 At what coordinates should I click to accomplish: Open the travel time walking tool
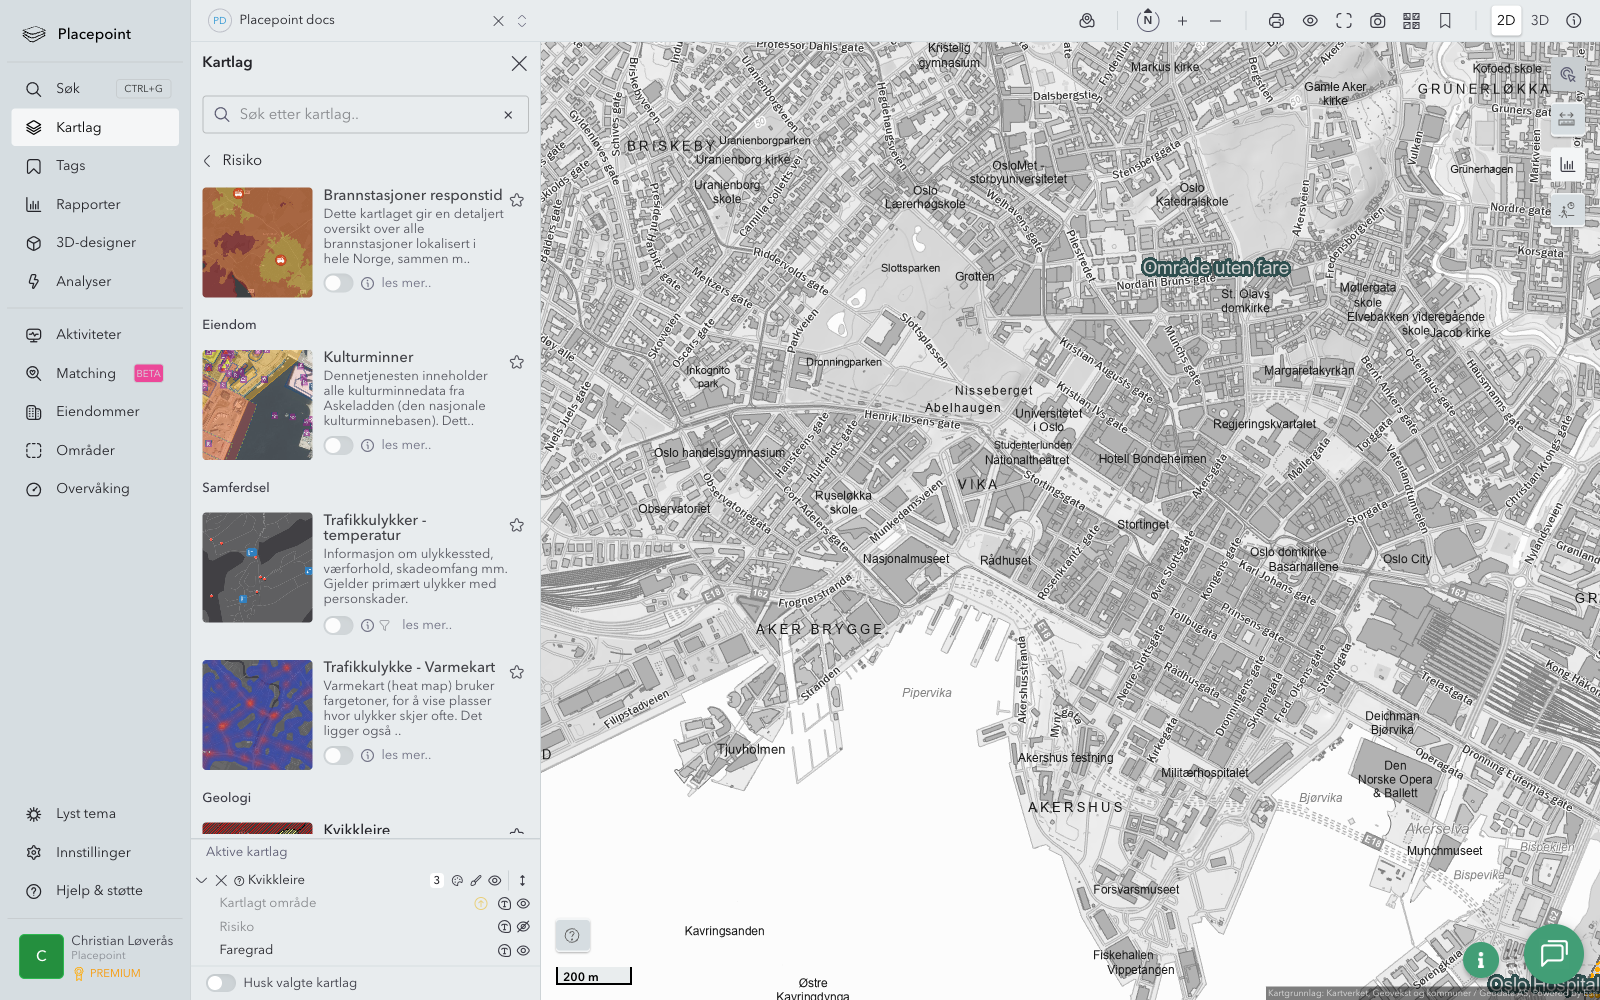1567,209
